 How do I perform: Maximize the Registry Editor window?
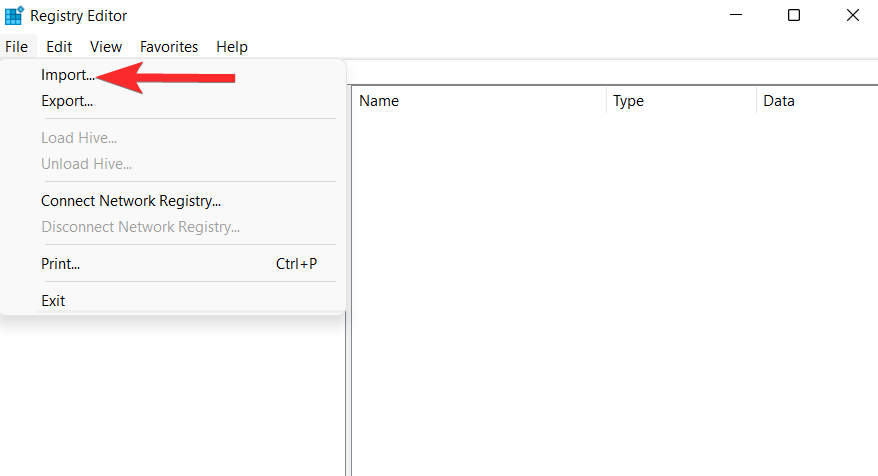pos(794,16)
